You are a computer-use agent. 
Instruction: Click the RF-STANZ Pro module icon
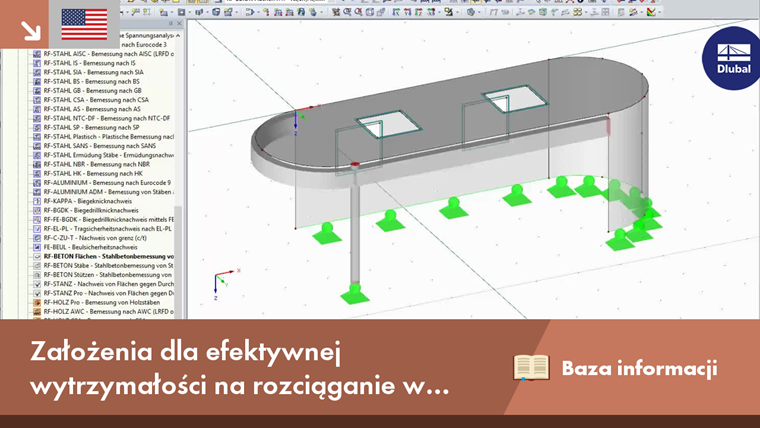(37, 293)
